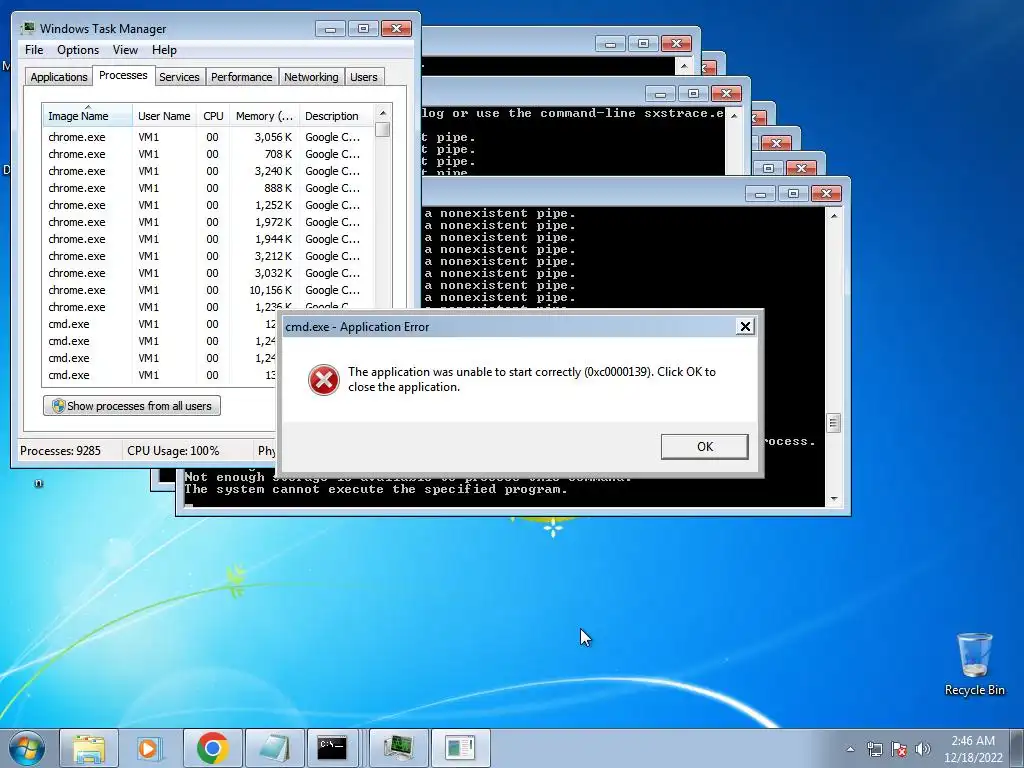This screenshot has width=1024, height=768.
Task: Select chrome.exe row using 888 K
Action: [208, 188]
